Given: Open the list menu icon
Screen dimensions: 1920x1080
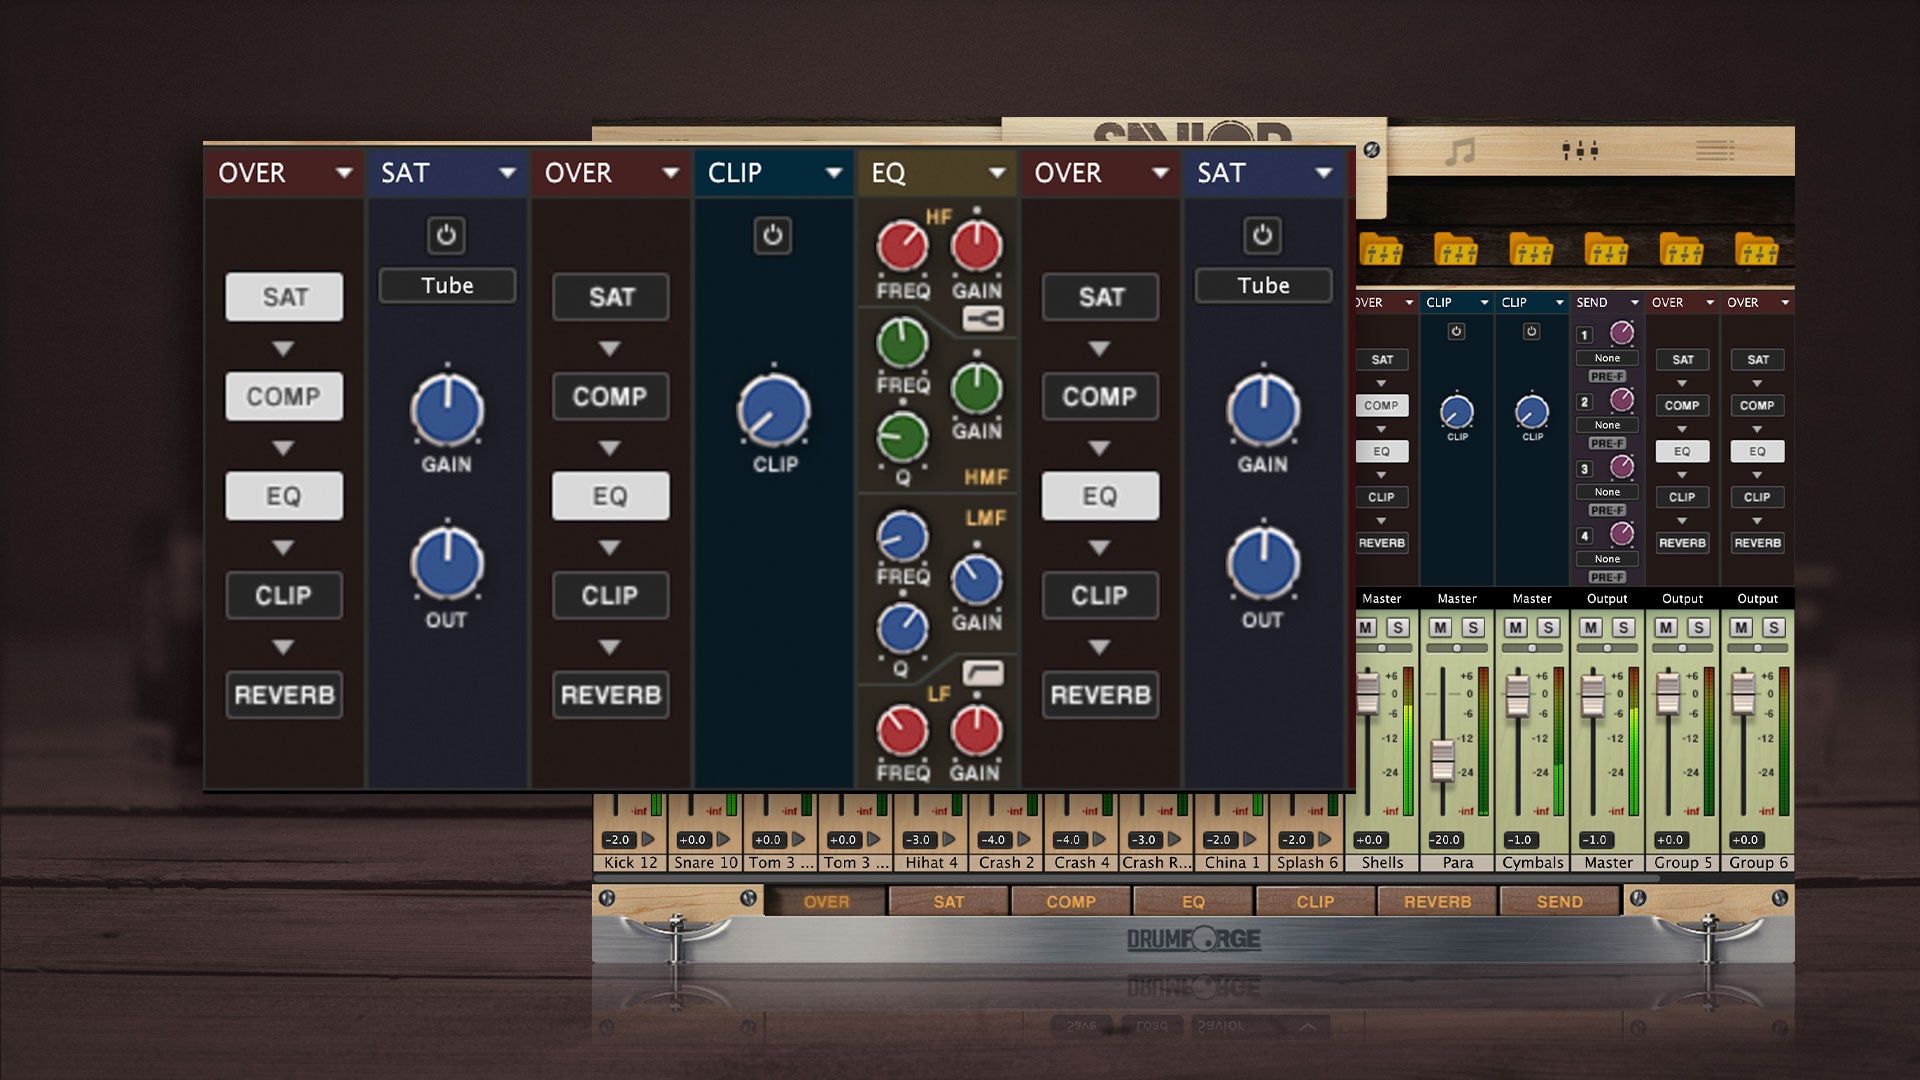Looking at the screenshot, I should [1714, 151].
